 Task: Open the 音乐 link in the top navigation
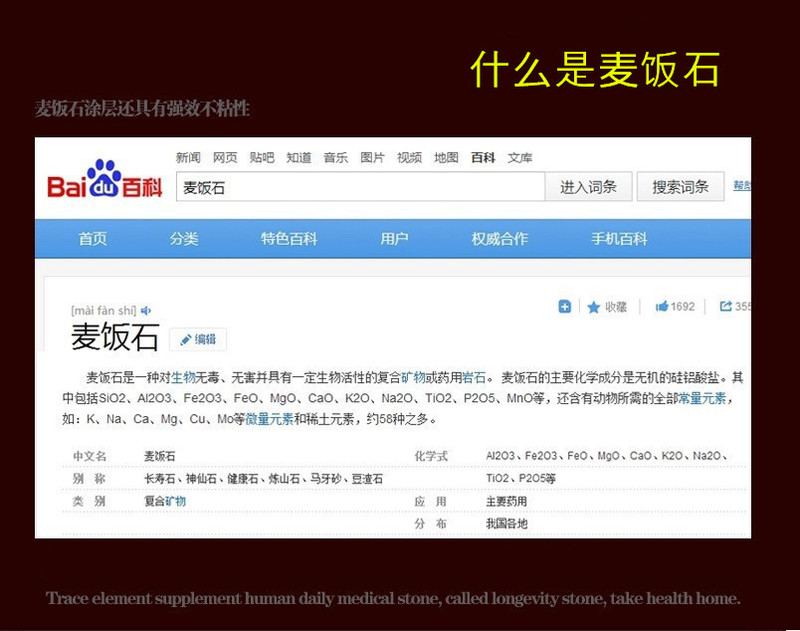(x=336, y=158)
